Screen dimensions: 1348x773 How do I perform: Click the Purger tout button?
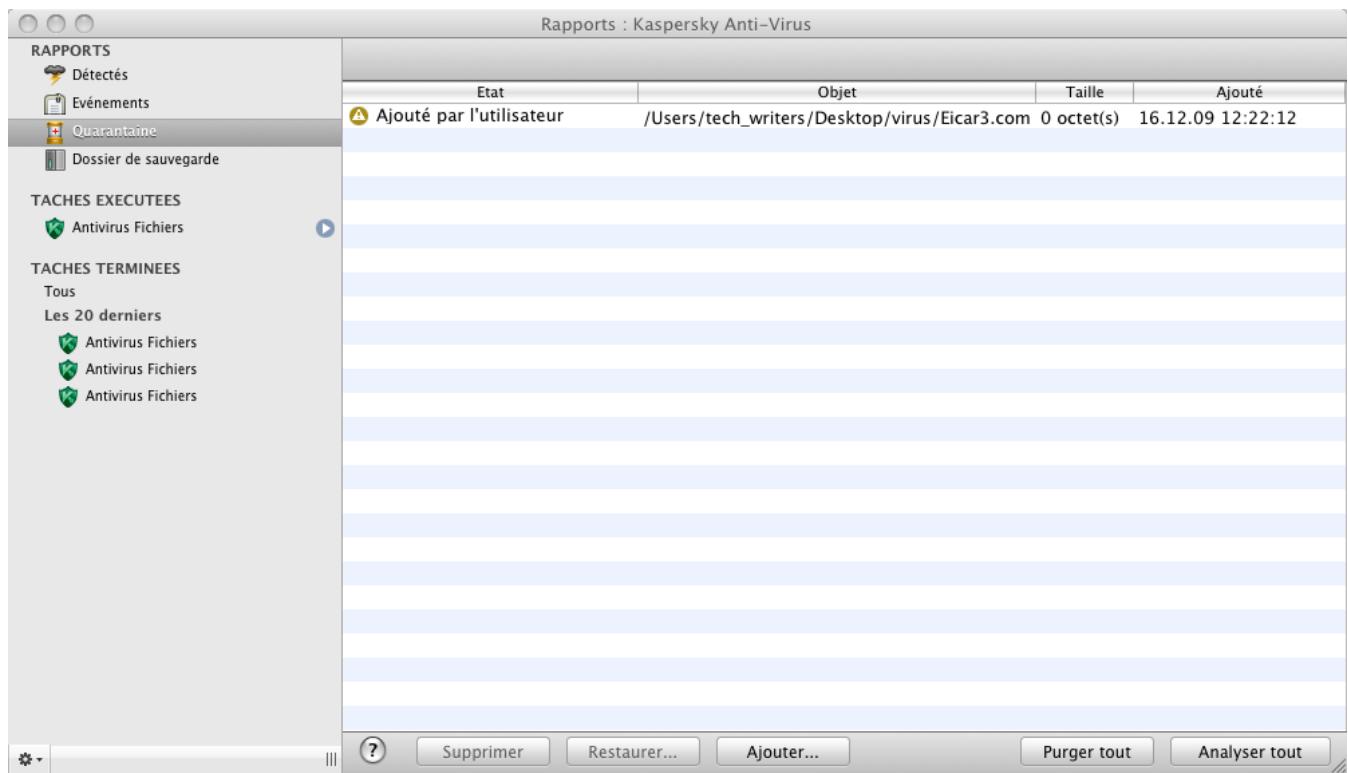(1086, 751)
